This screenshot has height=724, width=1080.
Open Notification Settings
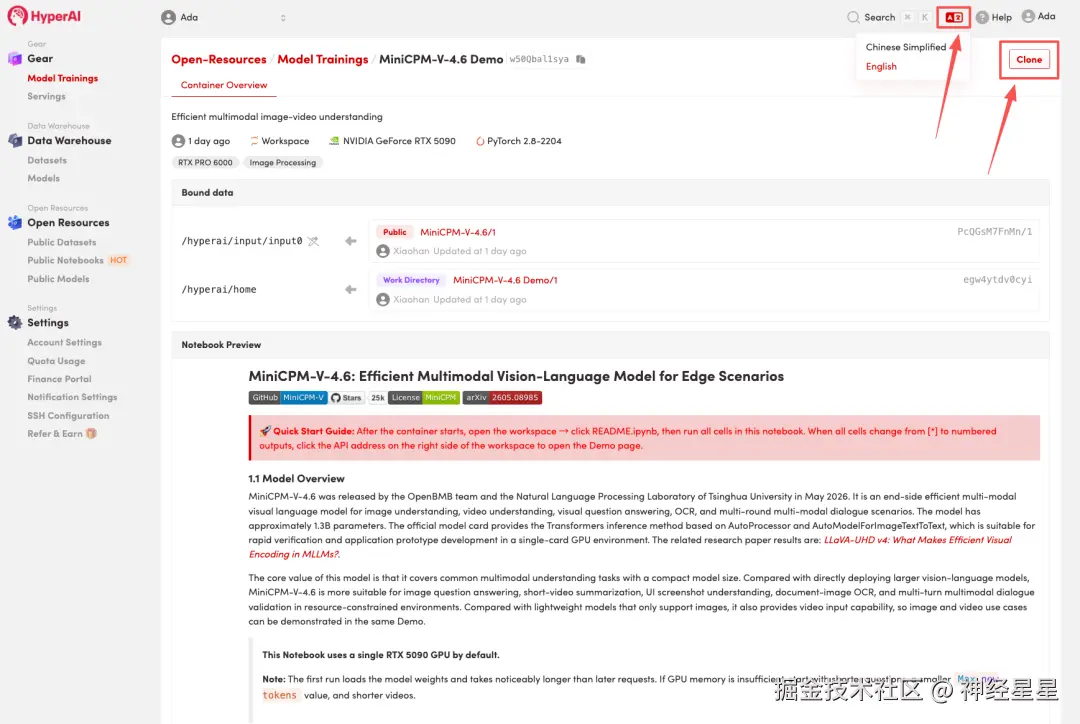coord(72,397)
